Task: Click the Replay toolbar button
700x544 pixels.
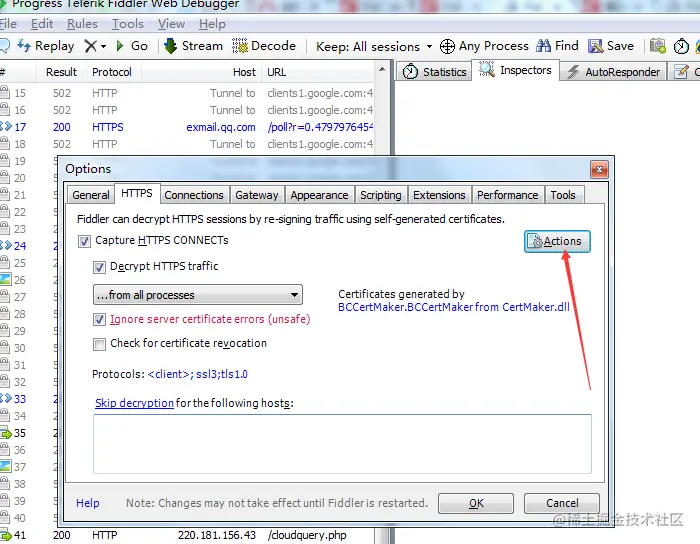Action: pyautogui.click(x=46, y=46)
